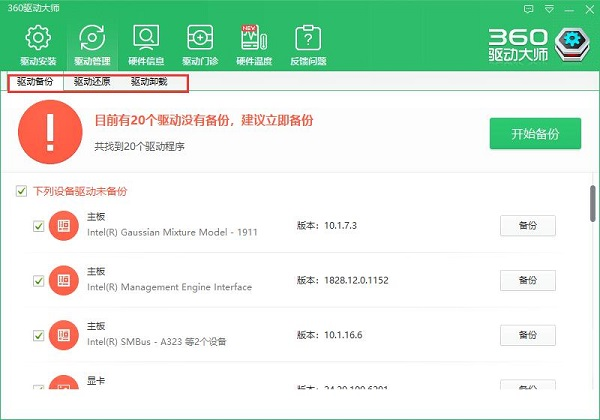The image size is (600, 420).
Task: Click the 显卡 category label
Action: (96, 381)
